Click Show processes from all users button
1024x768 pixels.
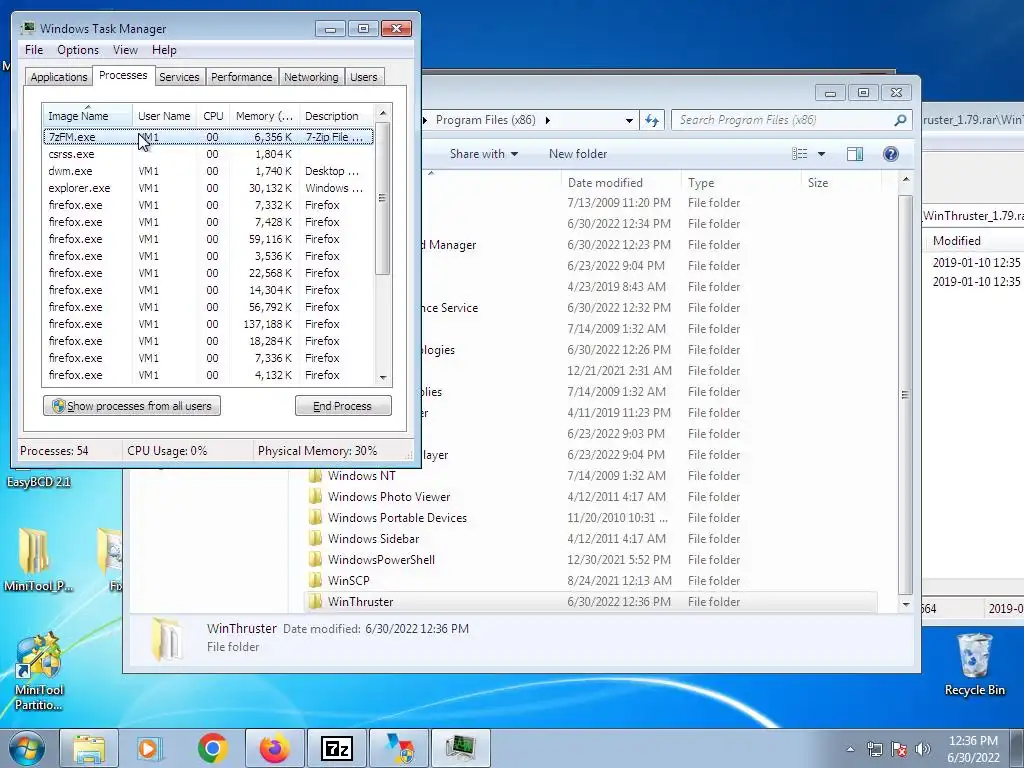132,406
